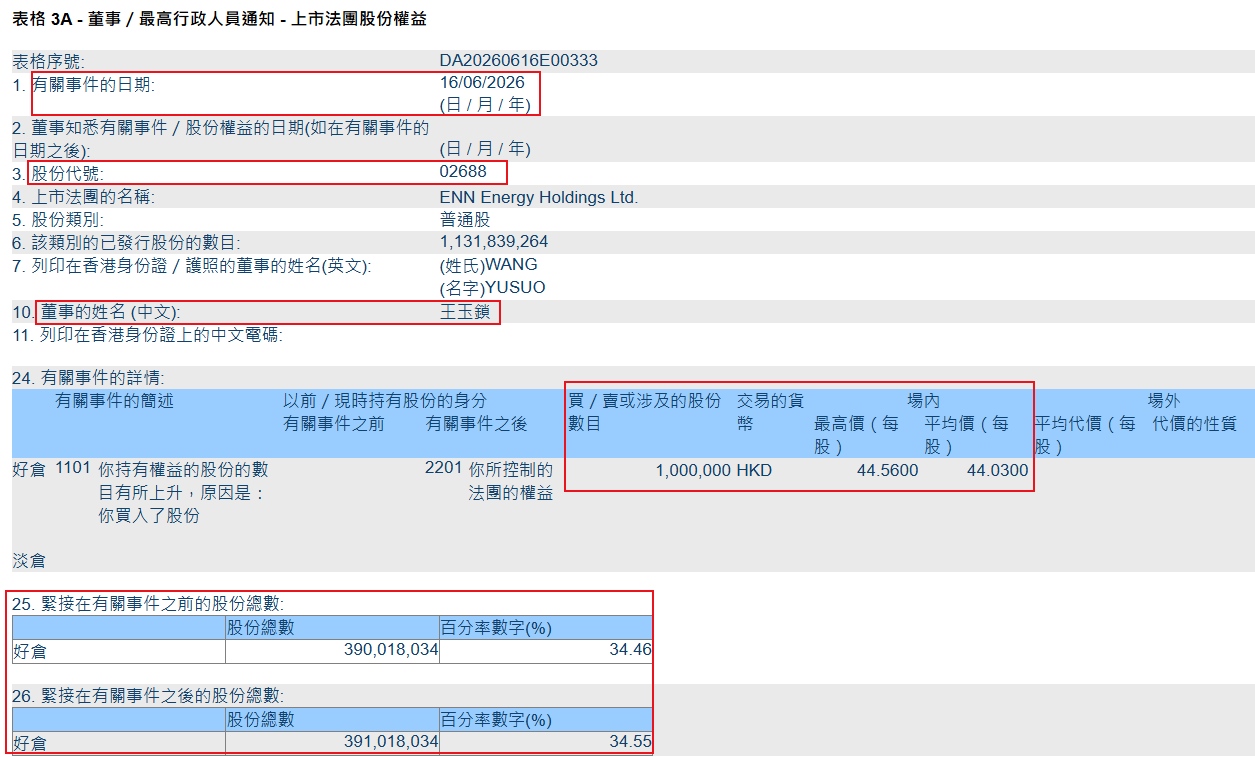Viewport: 1255px width, 757px height.
Task: Click column header 平均代價（每股）
Action: click(1086, 435)
